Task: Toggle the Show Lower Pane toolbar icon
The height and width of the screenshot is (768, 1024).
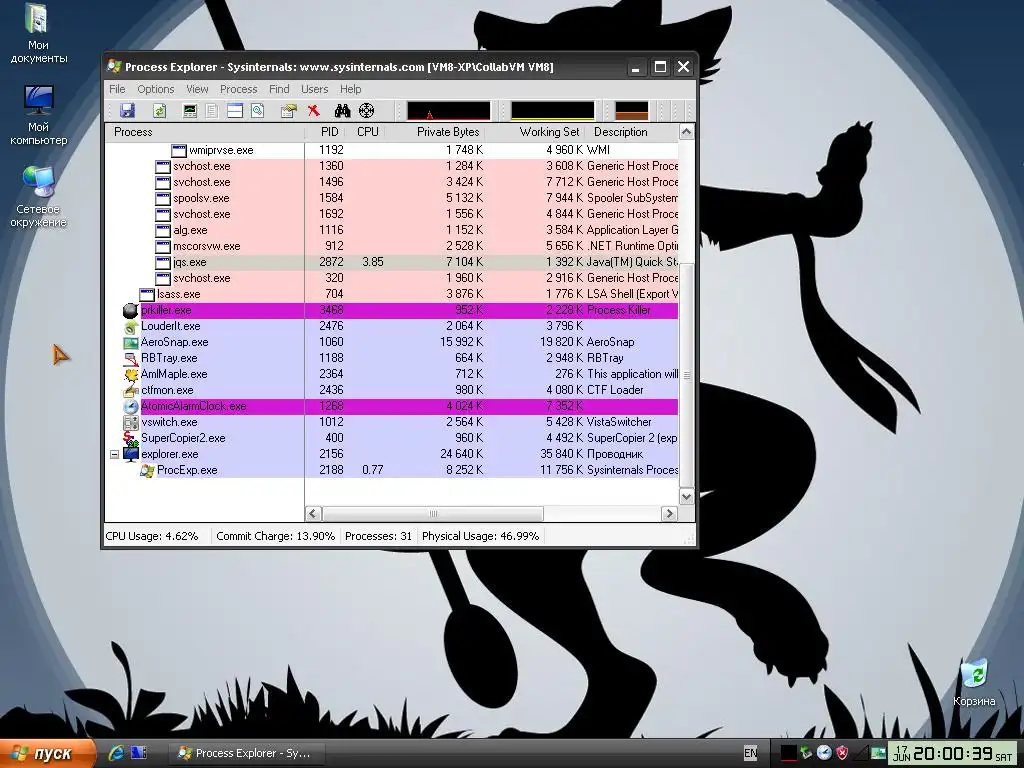Action: pos(234,111)
